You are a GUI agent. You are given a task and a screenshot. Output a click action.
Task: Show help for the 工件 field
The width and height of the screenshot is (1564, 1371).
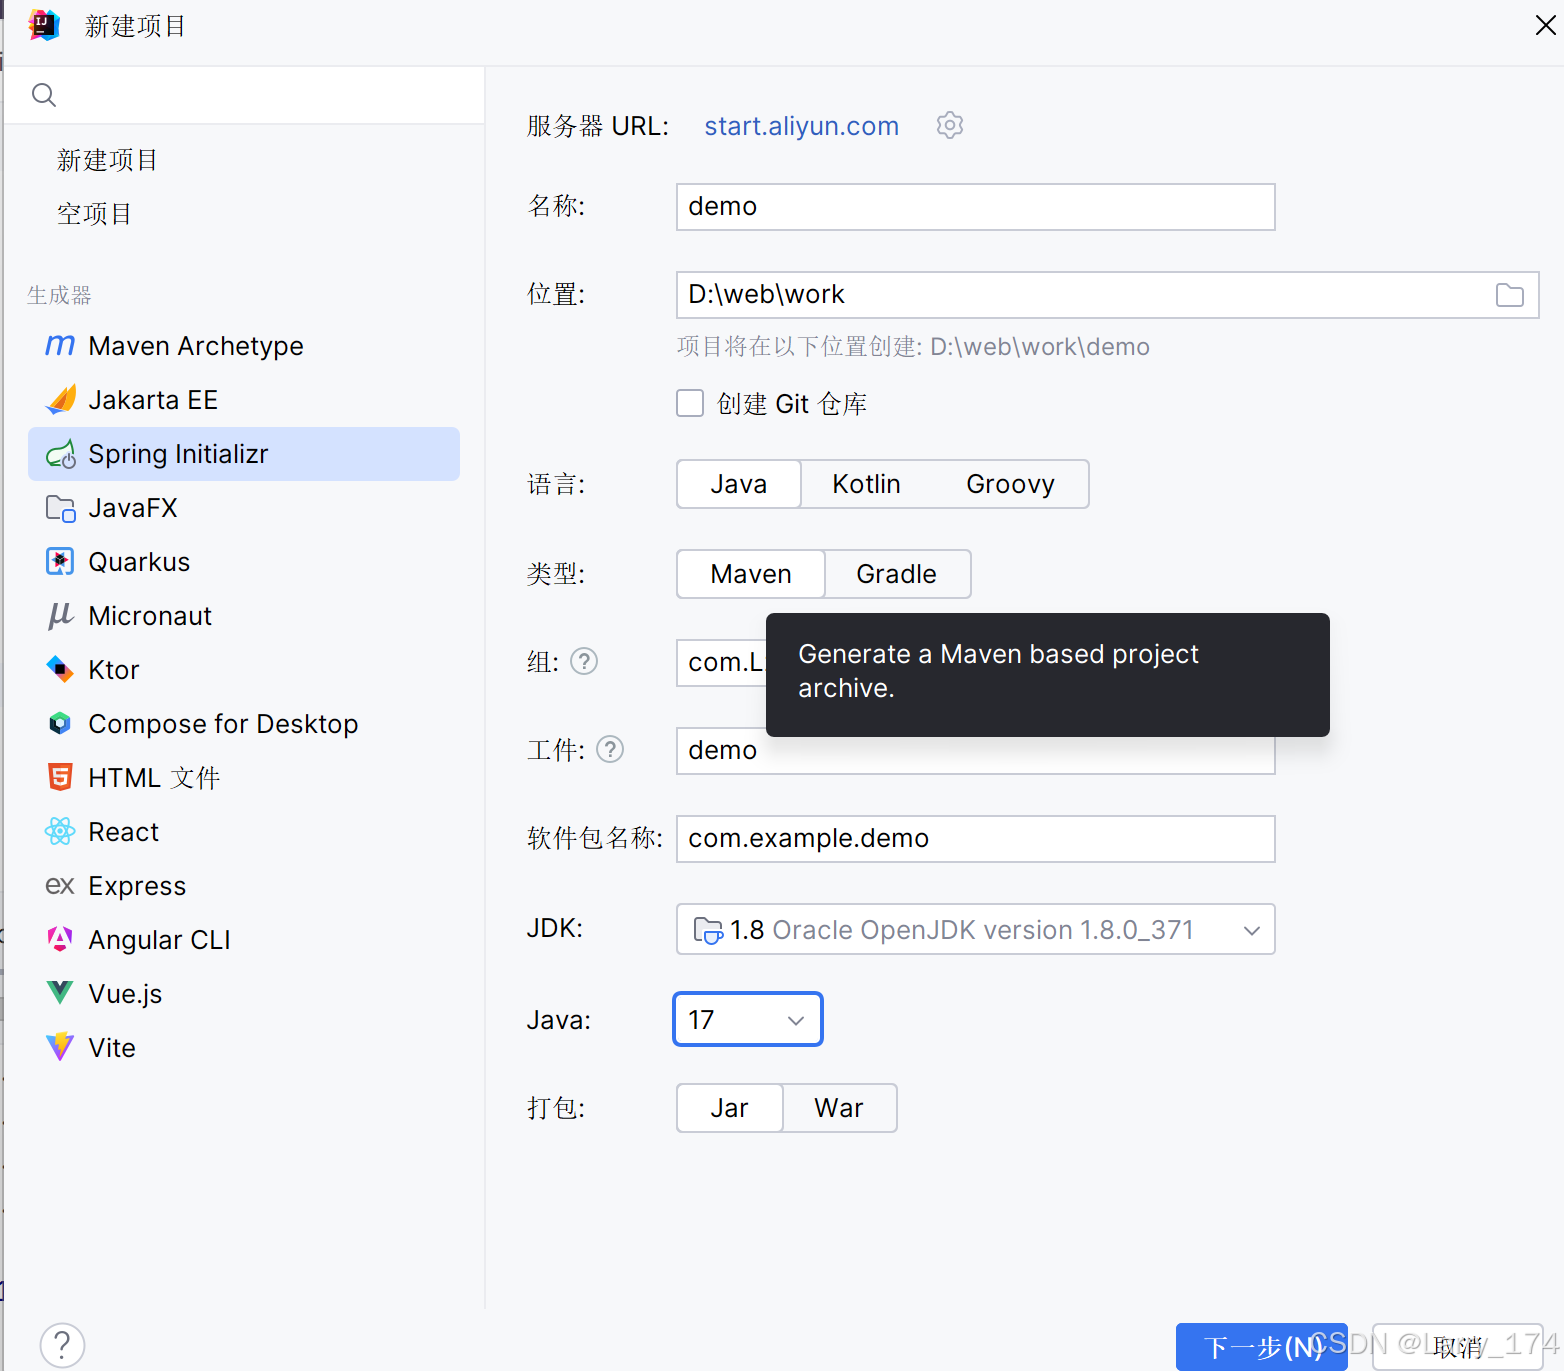point(610,750)
